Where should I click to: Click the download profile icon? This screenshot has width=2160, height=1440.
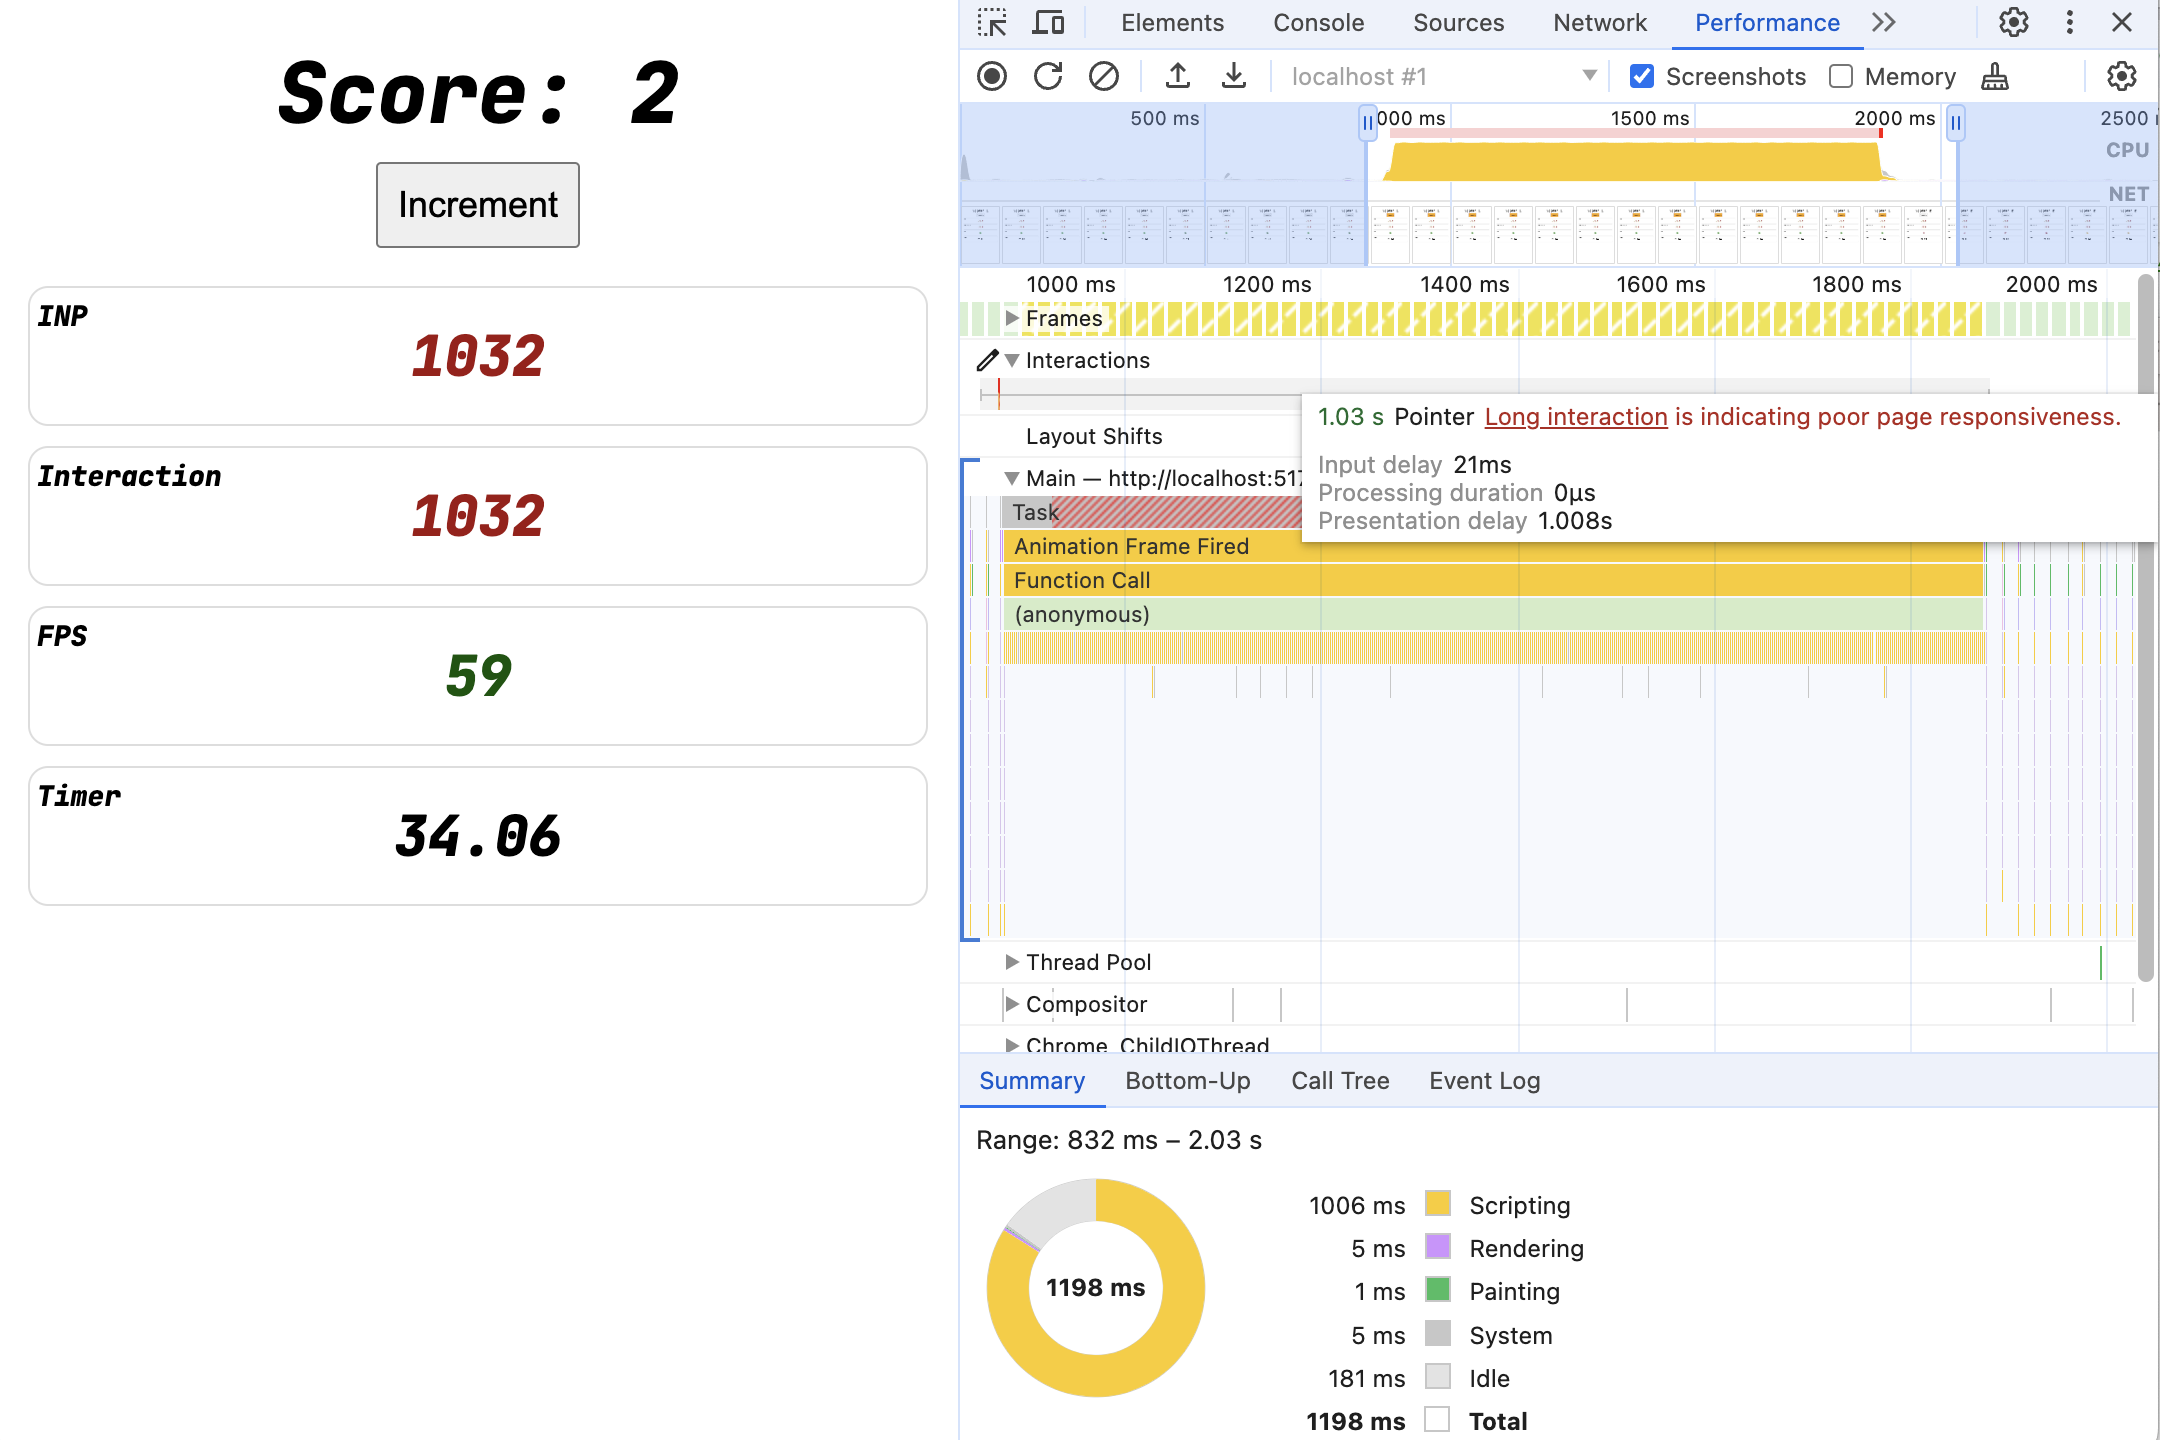[x=1229, y=76]
